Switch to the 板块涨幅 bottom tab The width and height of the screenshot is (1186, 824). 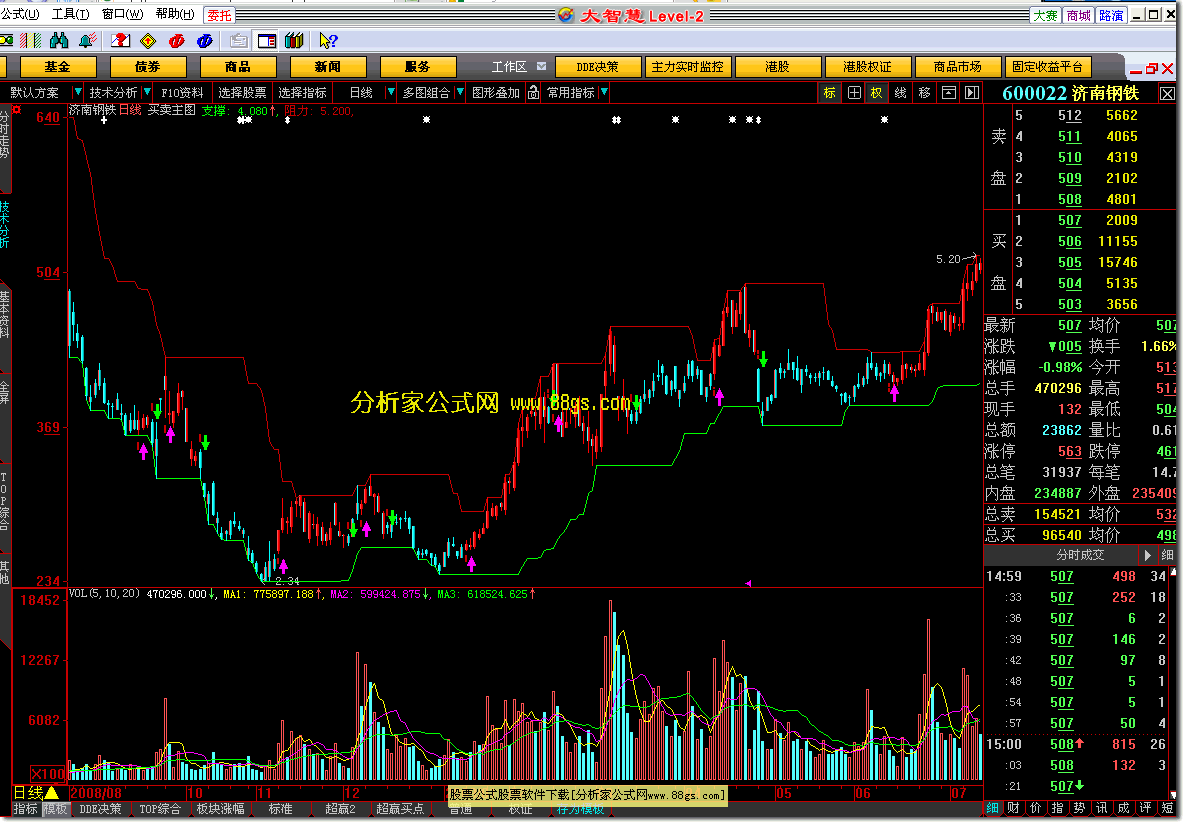221,809
